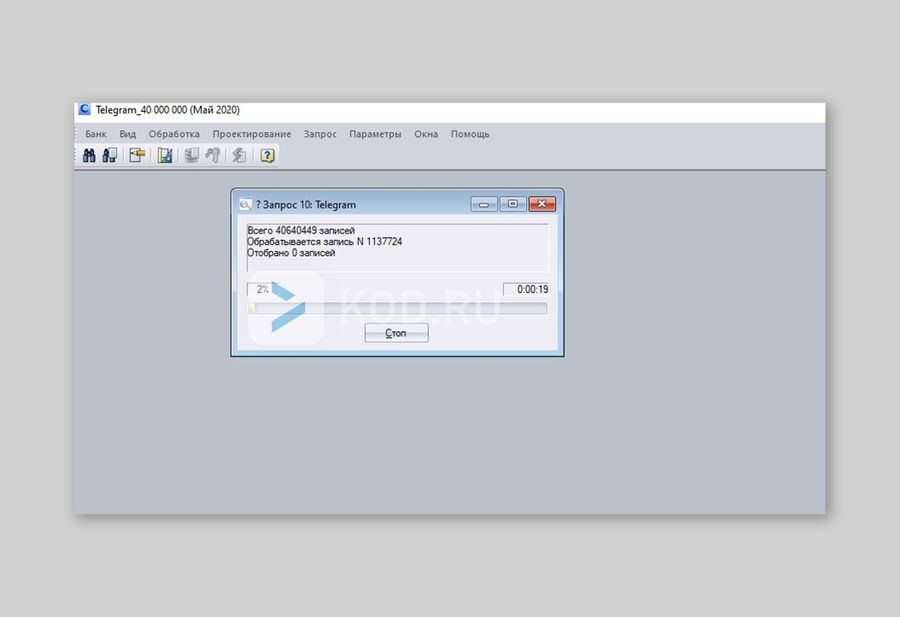This screenshot has width=900, height=617.
Task: Click the grayed lightning document toolbar icon
Action: click(x=239, y=155)
